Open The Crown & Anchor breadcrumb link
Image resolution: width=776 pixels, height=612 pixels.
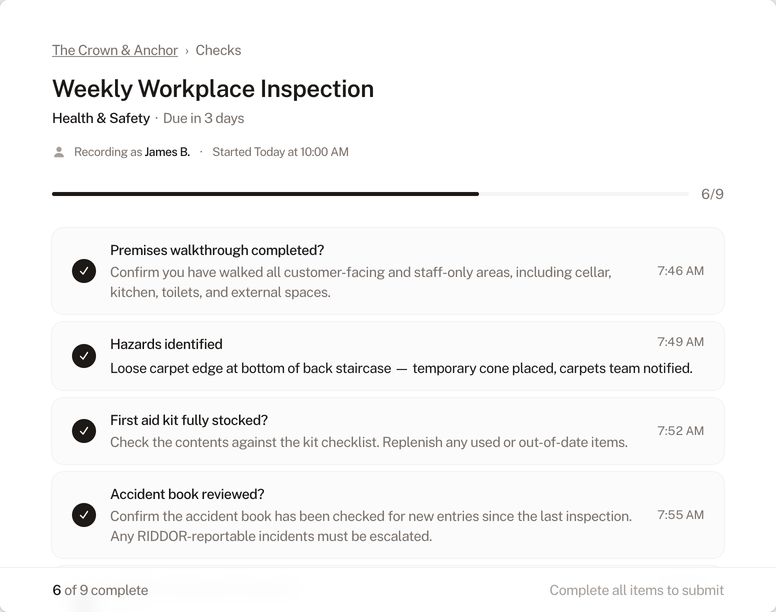[x=115, y=50]
